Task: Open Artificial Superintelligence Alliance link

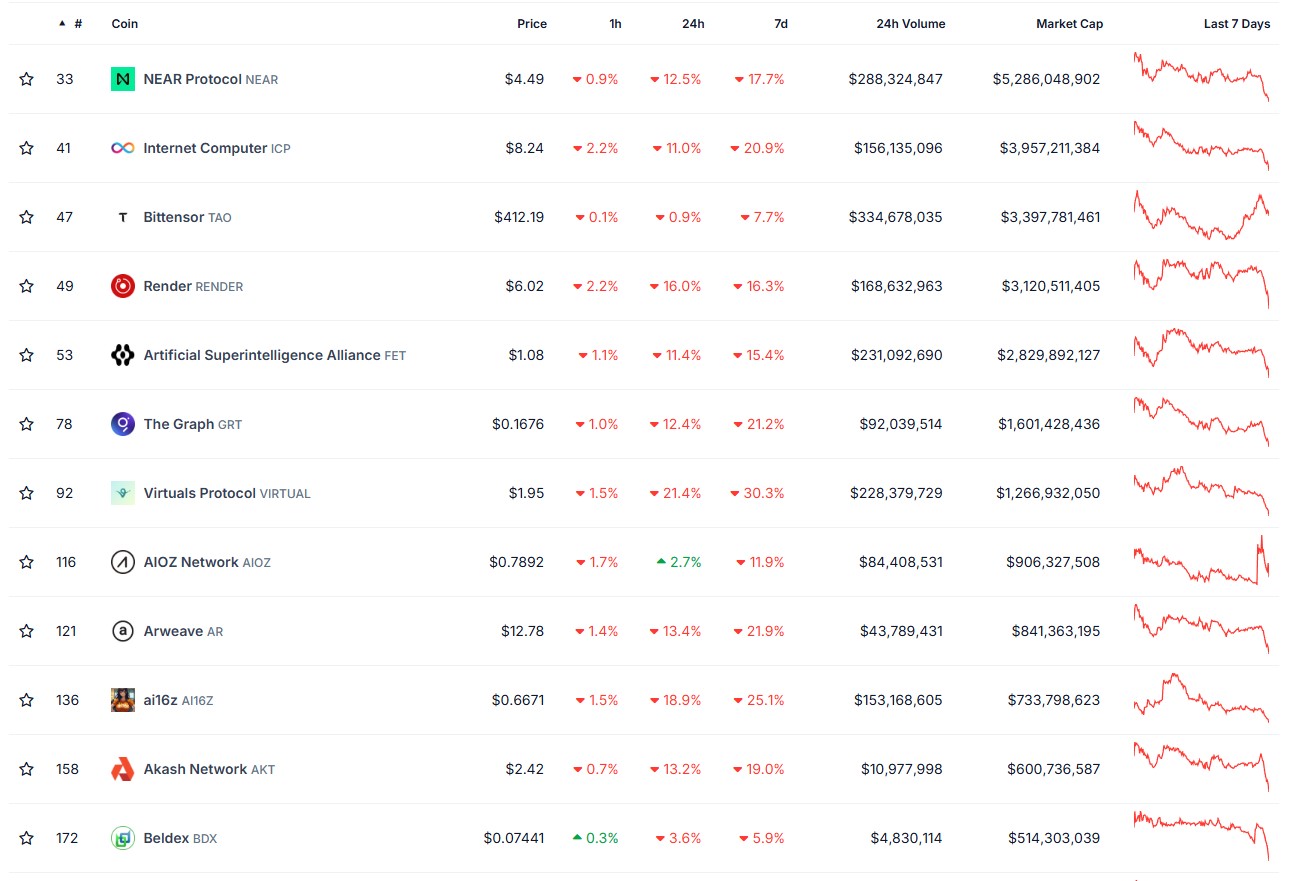Action: (x=275, y=355)
